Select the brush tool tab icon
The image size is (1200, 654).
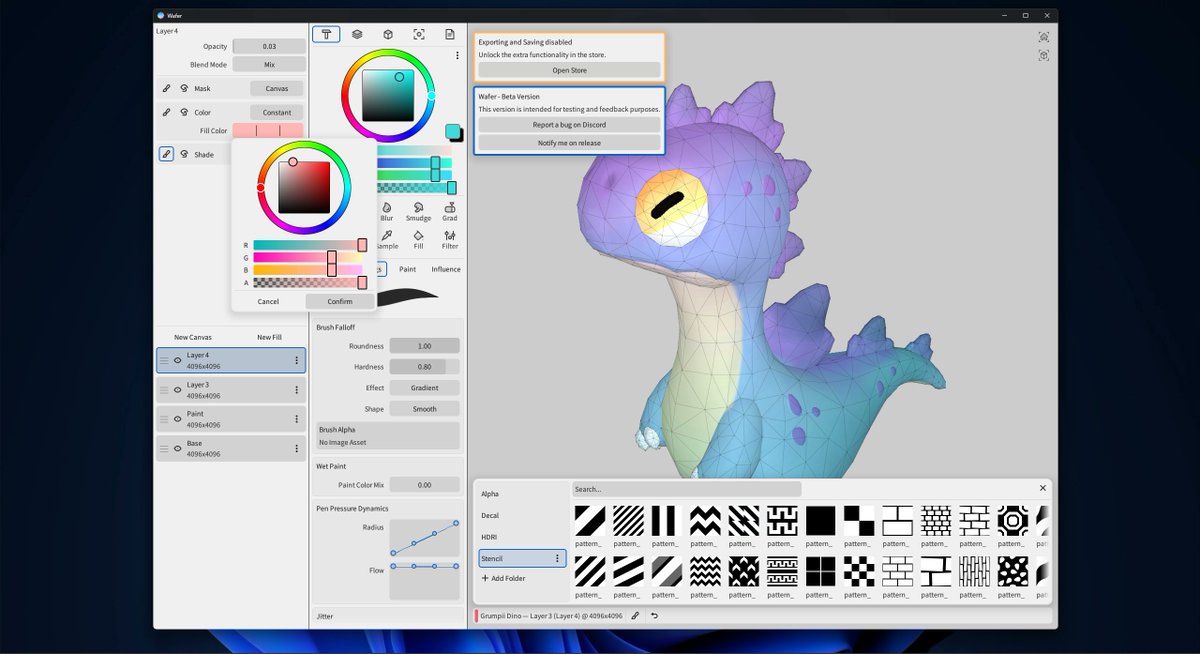[x=326, y=34]
